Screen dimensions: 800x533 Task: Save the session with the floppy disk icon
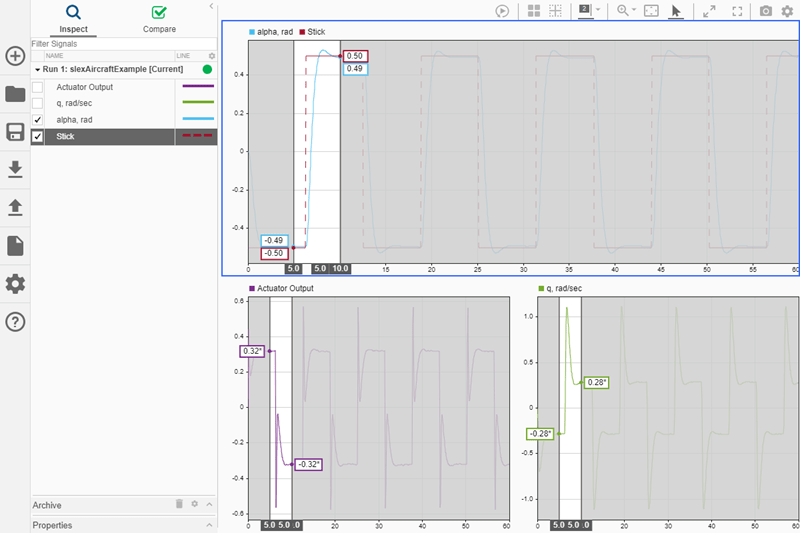click(x=15, y=132)
